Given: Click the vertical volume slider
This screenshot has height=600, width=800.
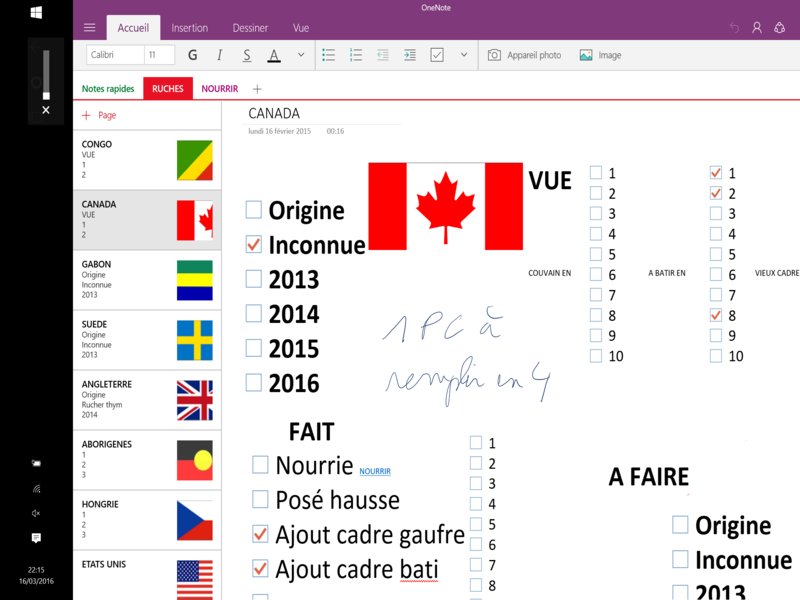Looking at the screenshot, I should (45, 80).
